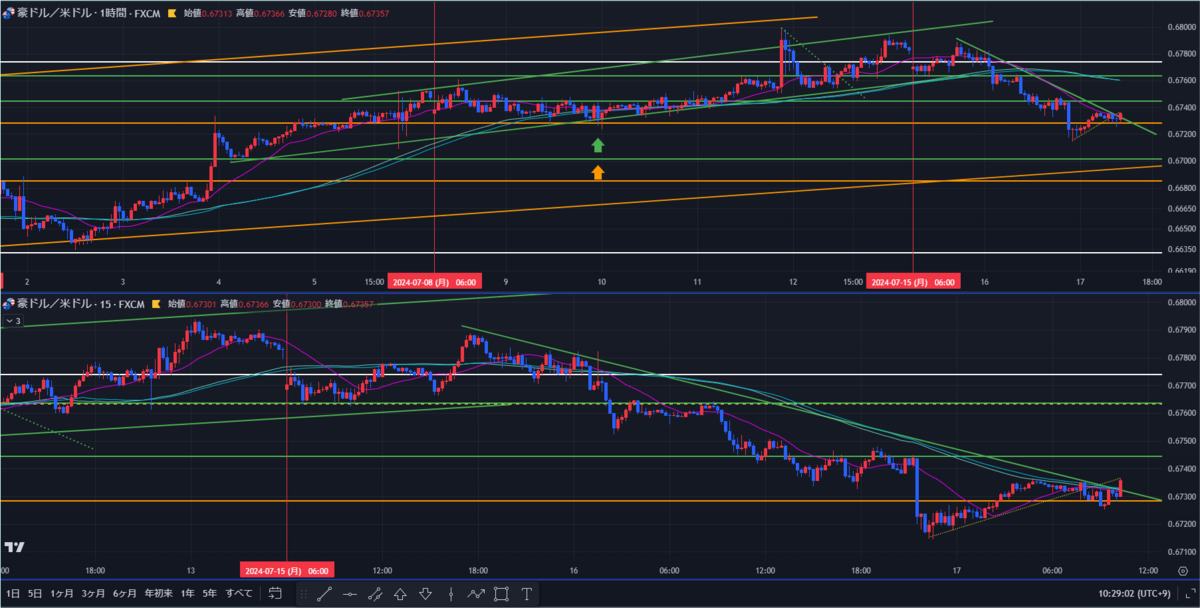
Task: Click the 0.67100 label on lower price axis
Action: tap(1180, 551)
